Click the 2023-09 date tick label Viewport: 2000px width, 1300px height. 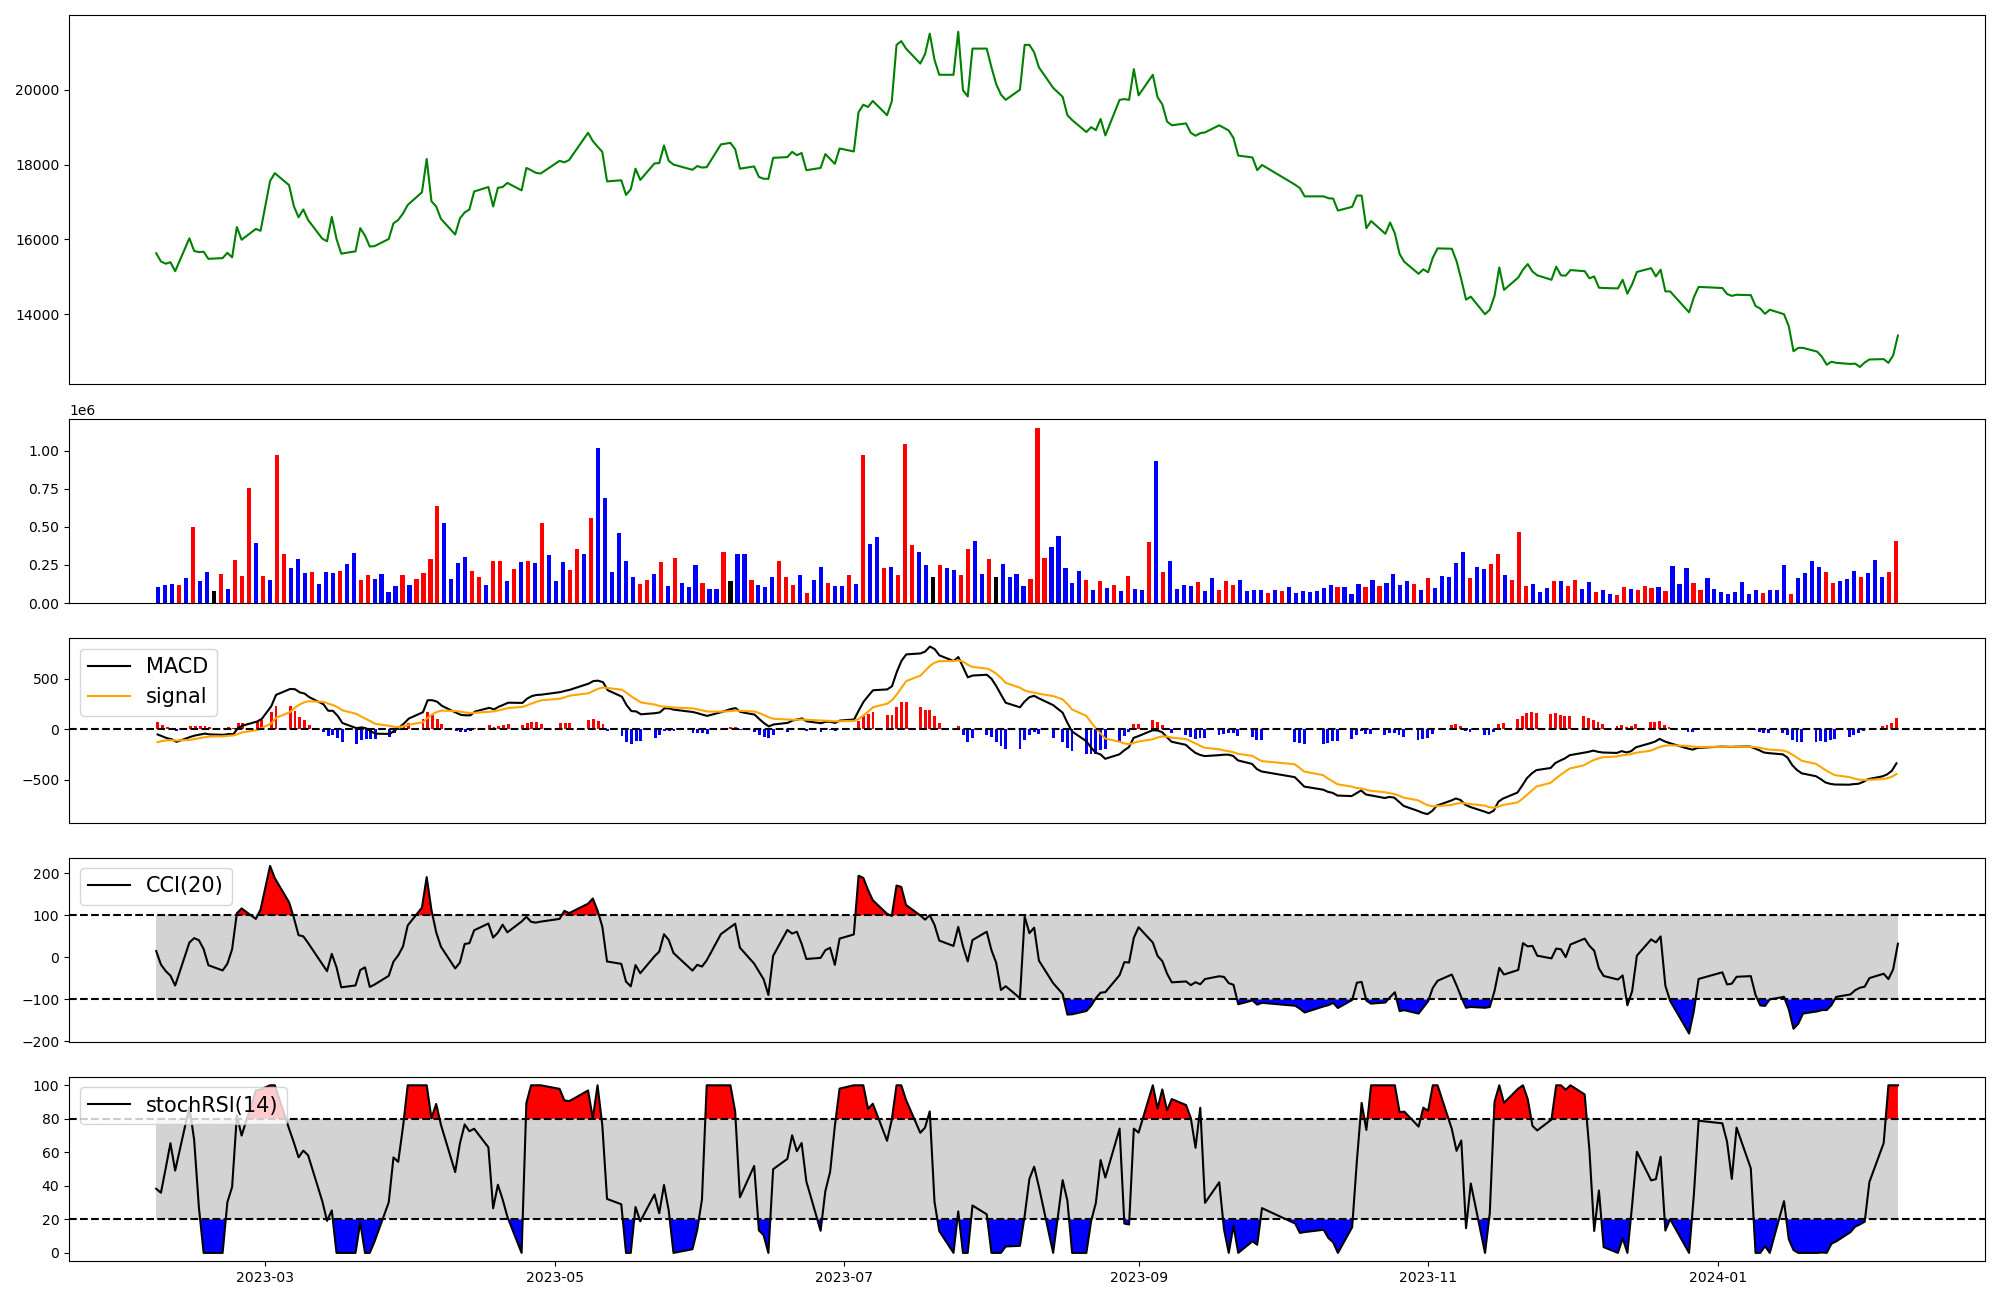click(1139, 1277)
